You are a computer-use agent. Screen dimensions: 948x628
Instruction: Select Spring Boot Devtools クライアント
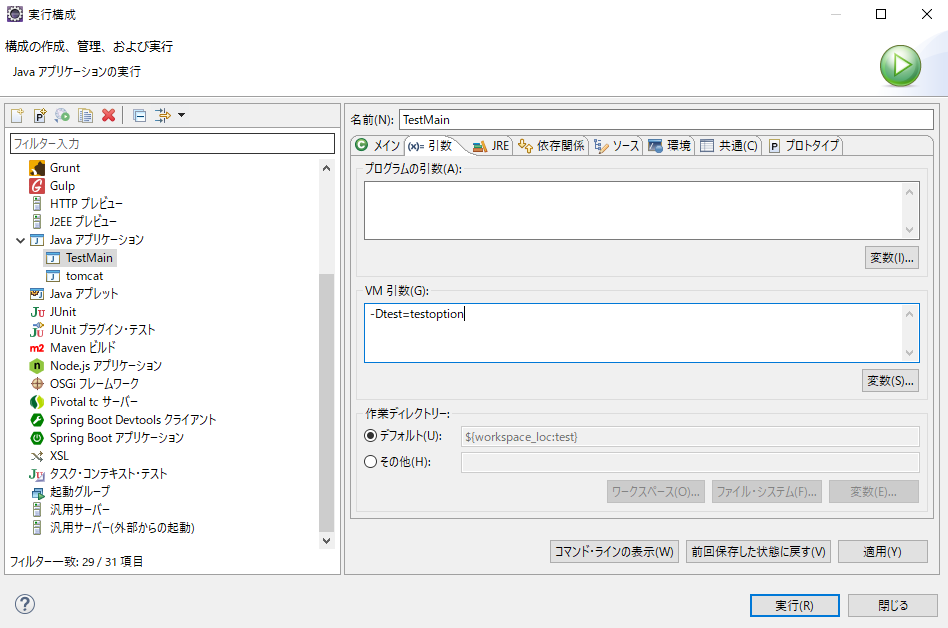[x=132, y=420]
